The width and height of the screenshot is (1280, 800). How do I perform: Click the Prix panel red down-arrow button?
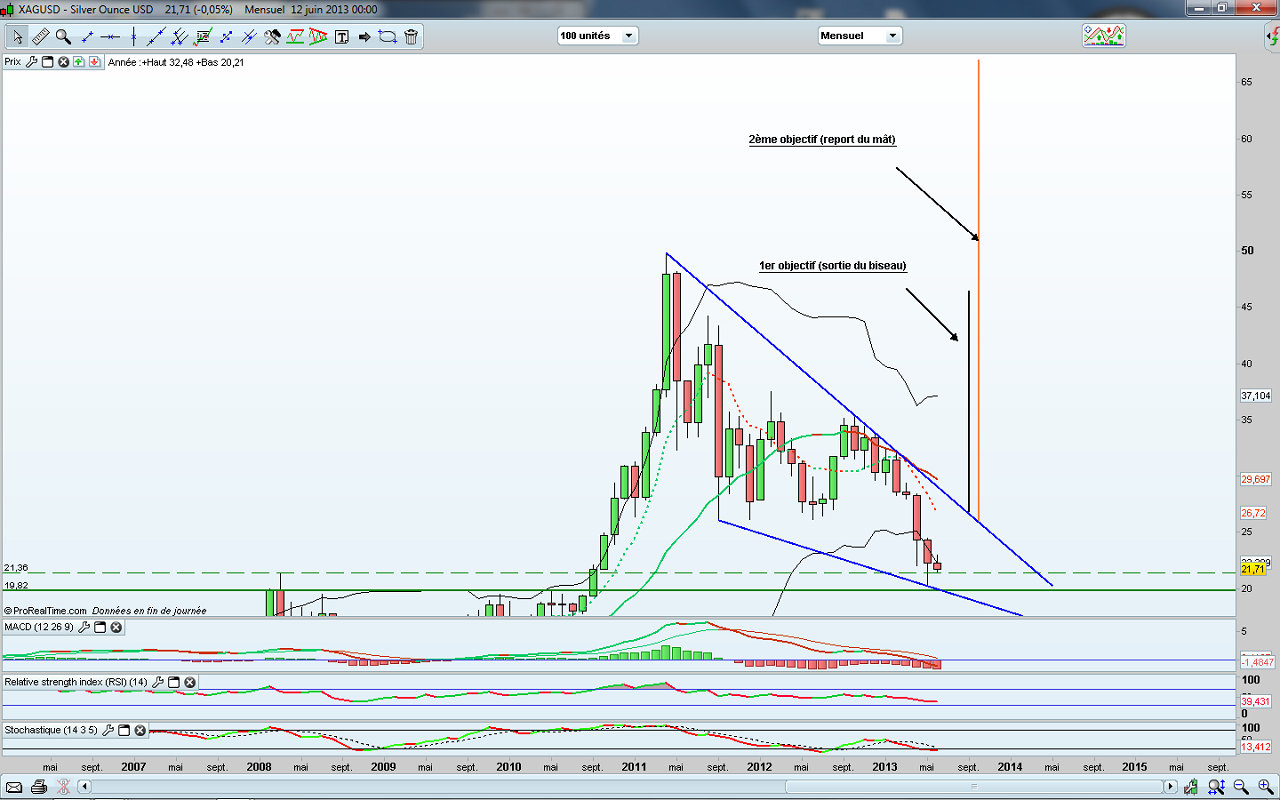point(94,62)
